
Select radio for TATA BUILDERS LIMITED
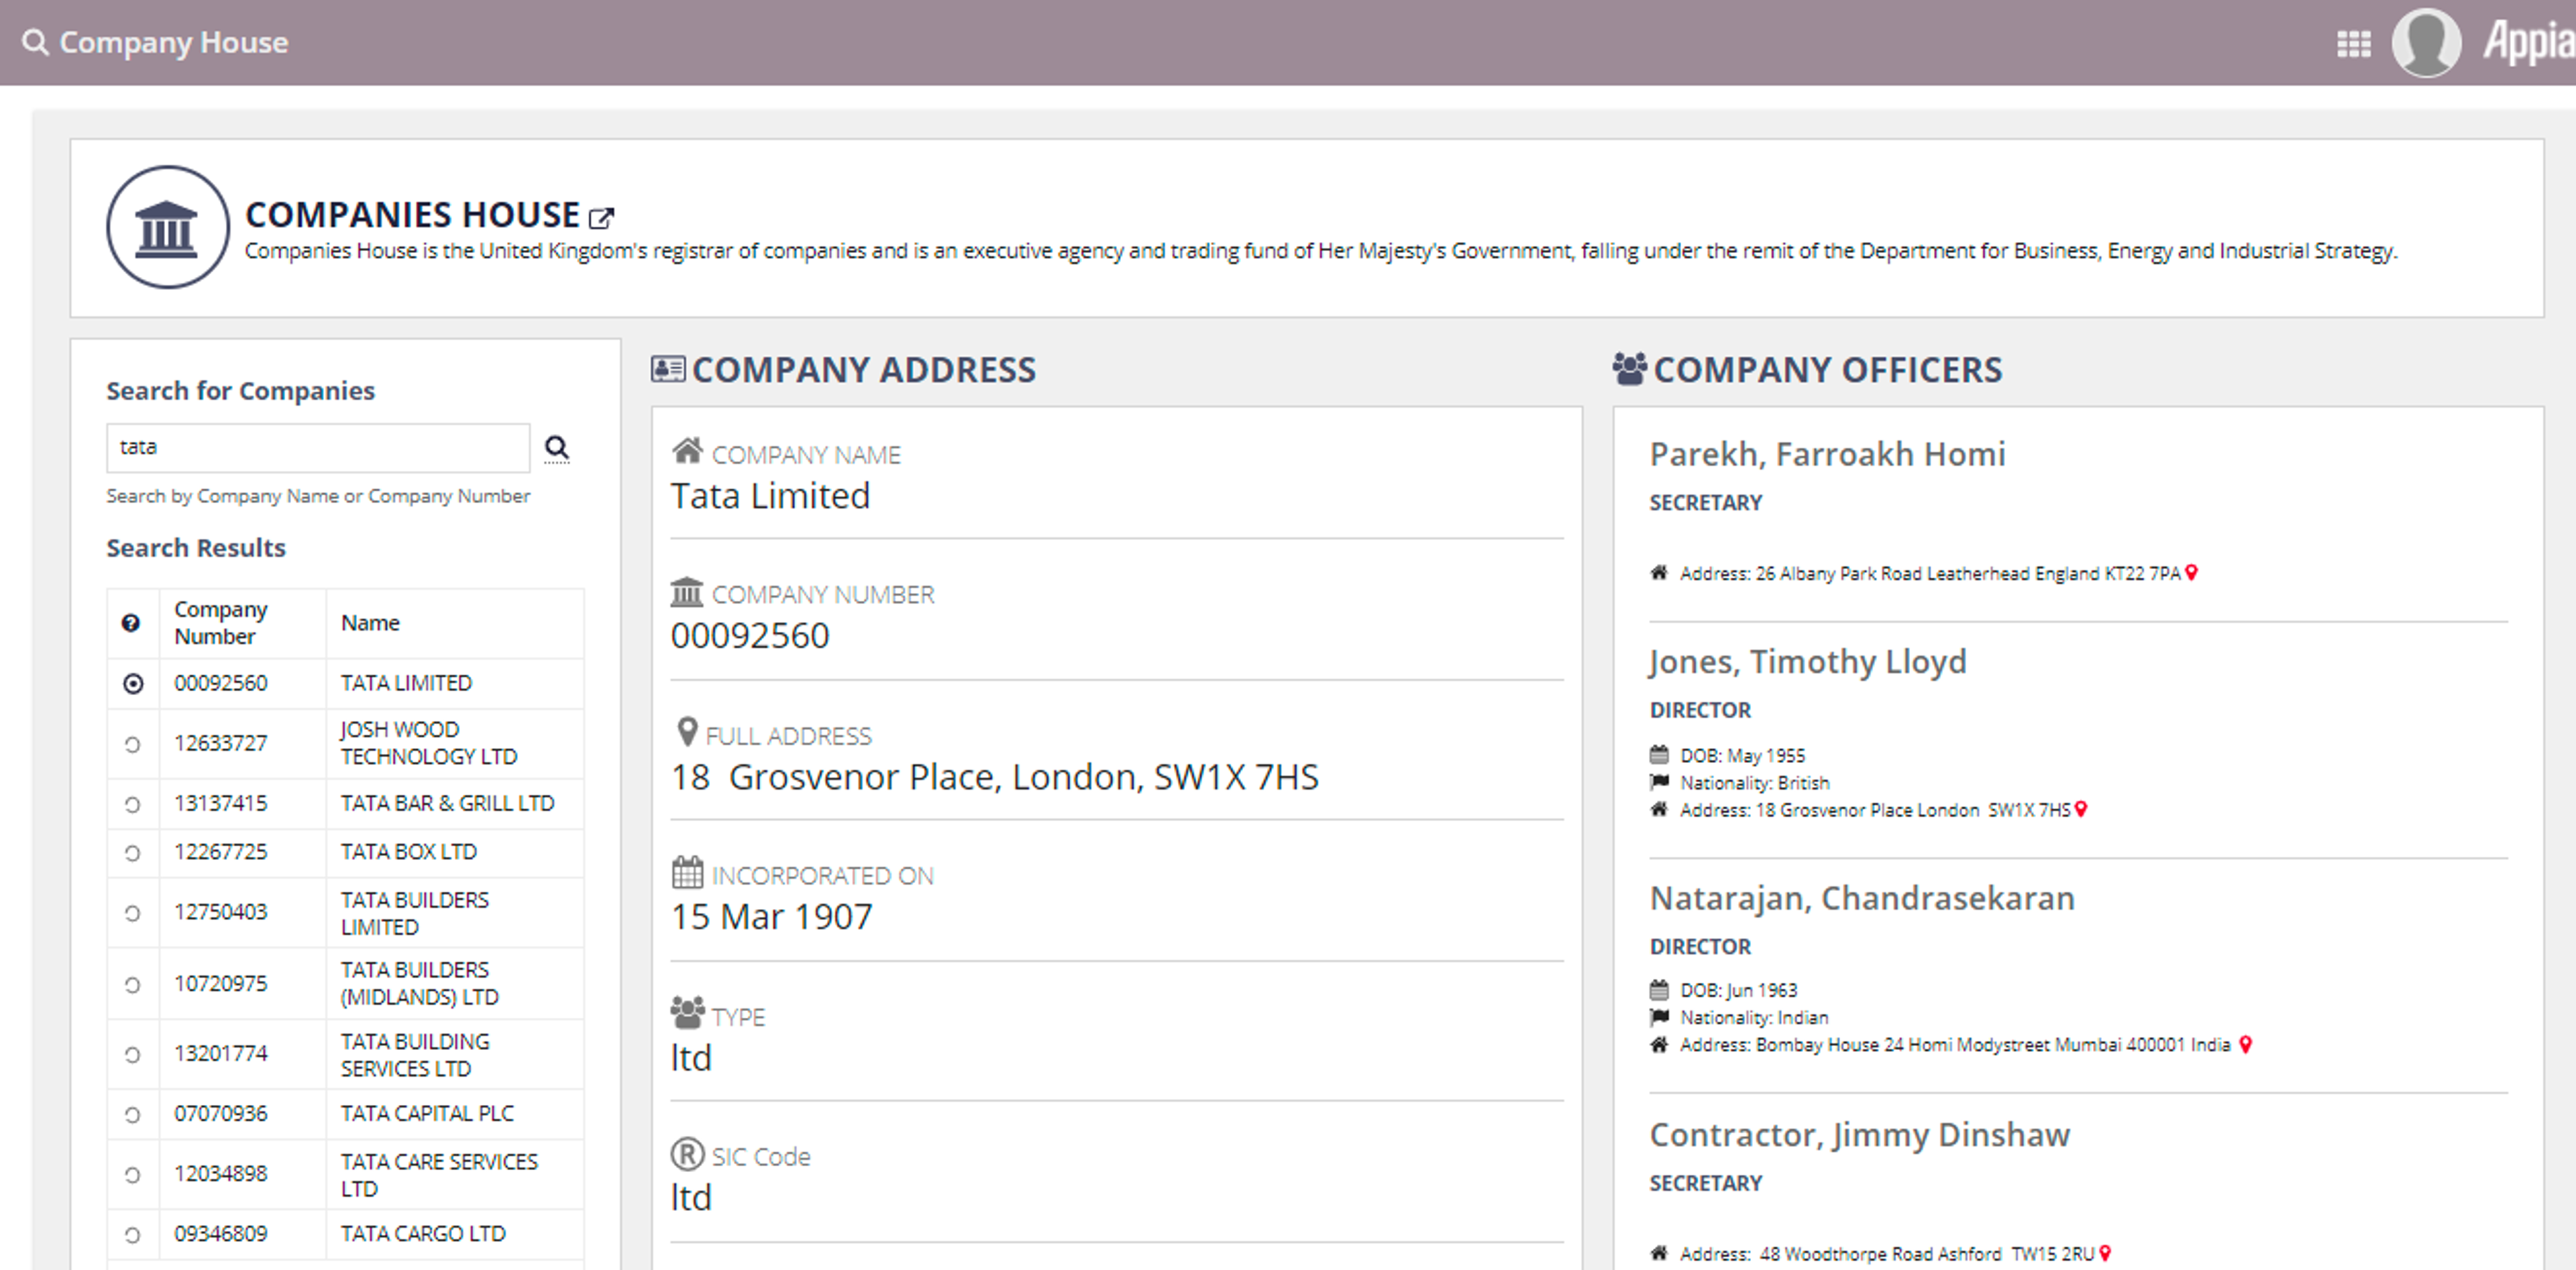[x=132, y=913]
